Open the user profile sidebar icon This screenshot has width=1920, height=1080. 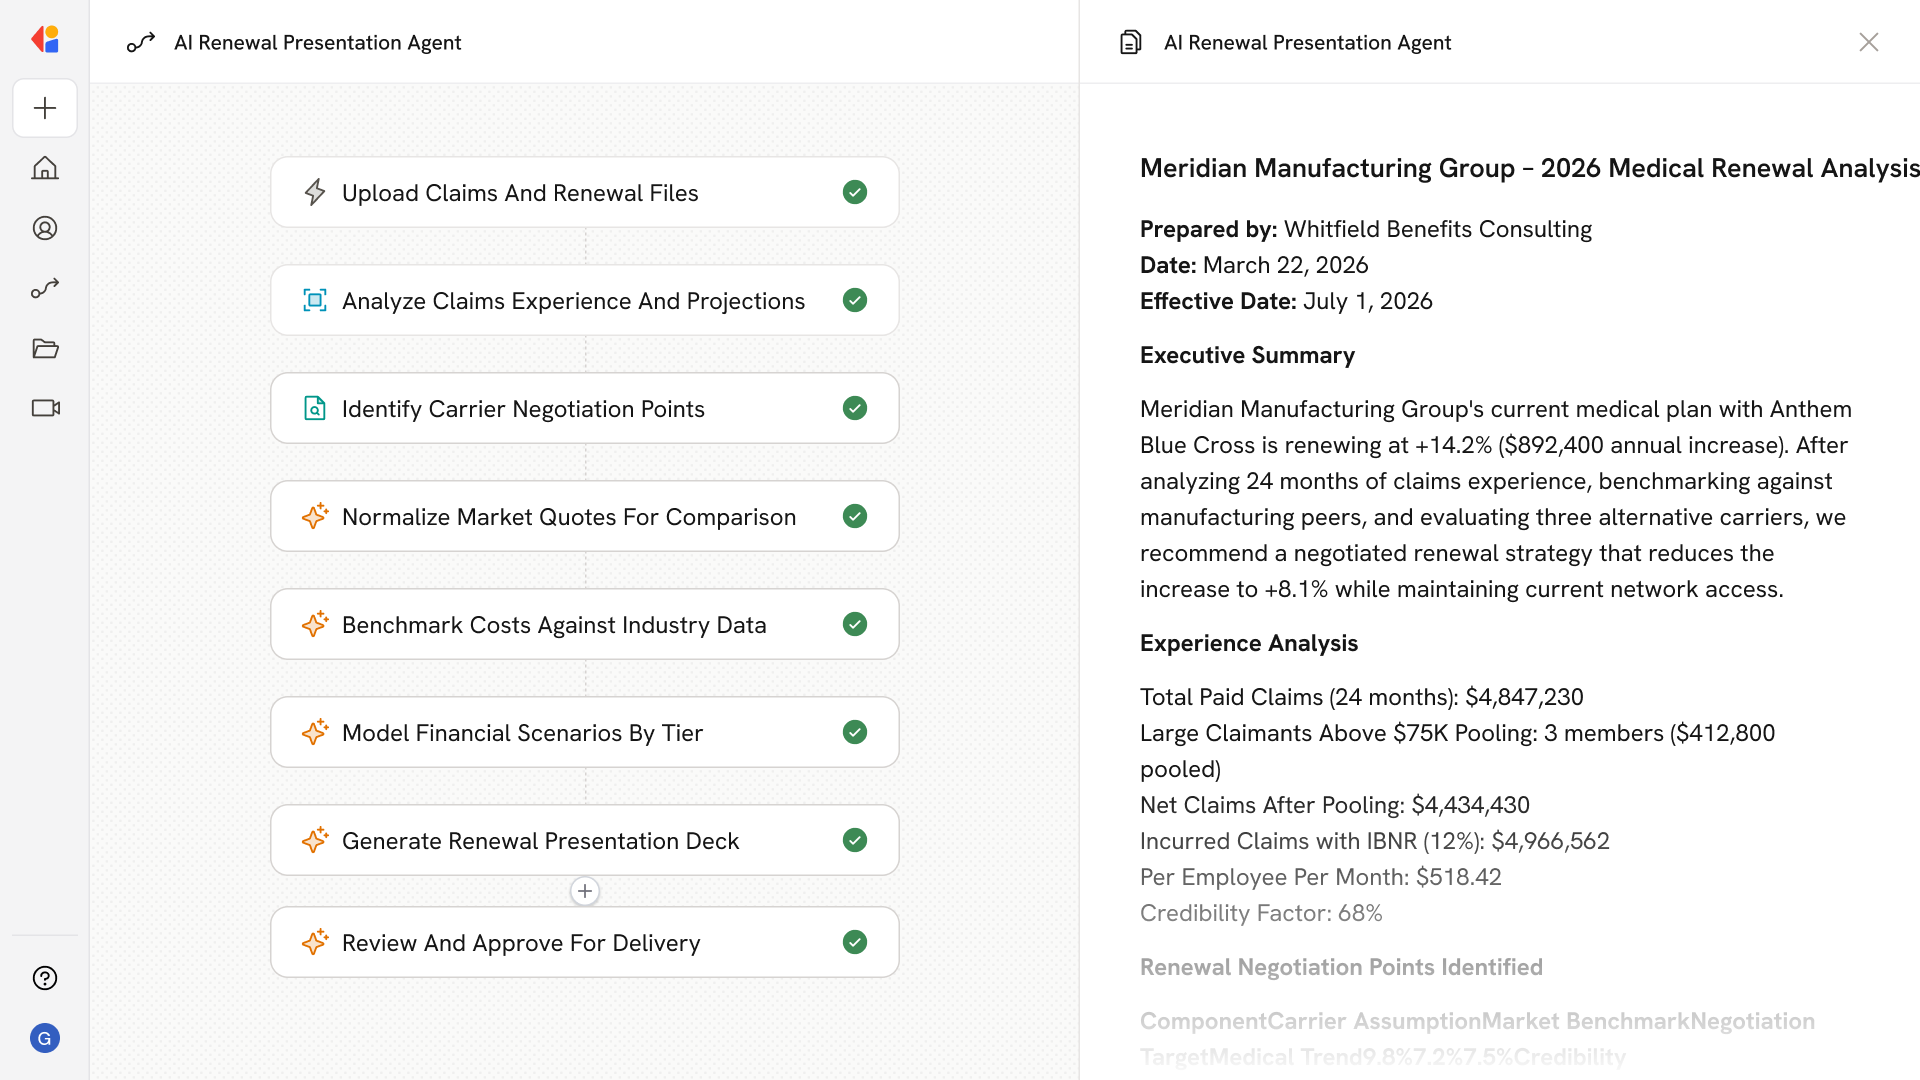tap(45, 228)
